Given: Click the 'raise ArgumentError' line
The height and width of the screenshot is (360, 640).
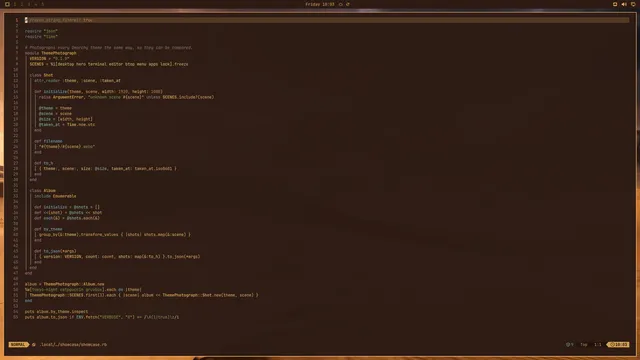Looking at the screenshot, I should click(126, 97).
